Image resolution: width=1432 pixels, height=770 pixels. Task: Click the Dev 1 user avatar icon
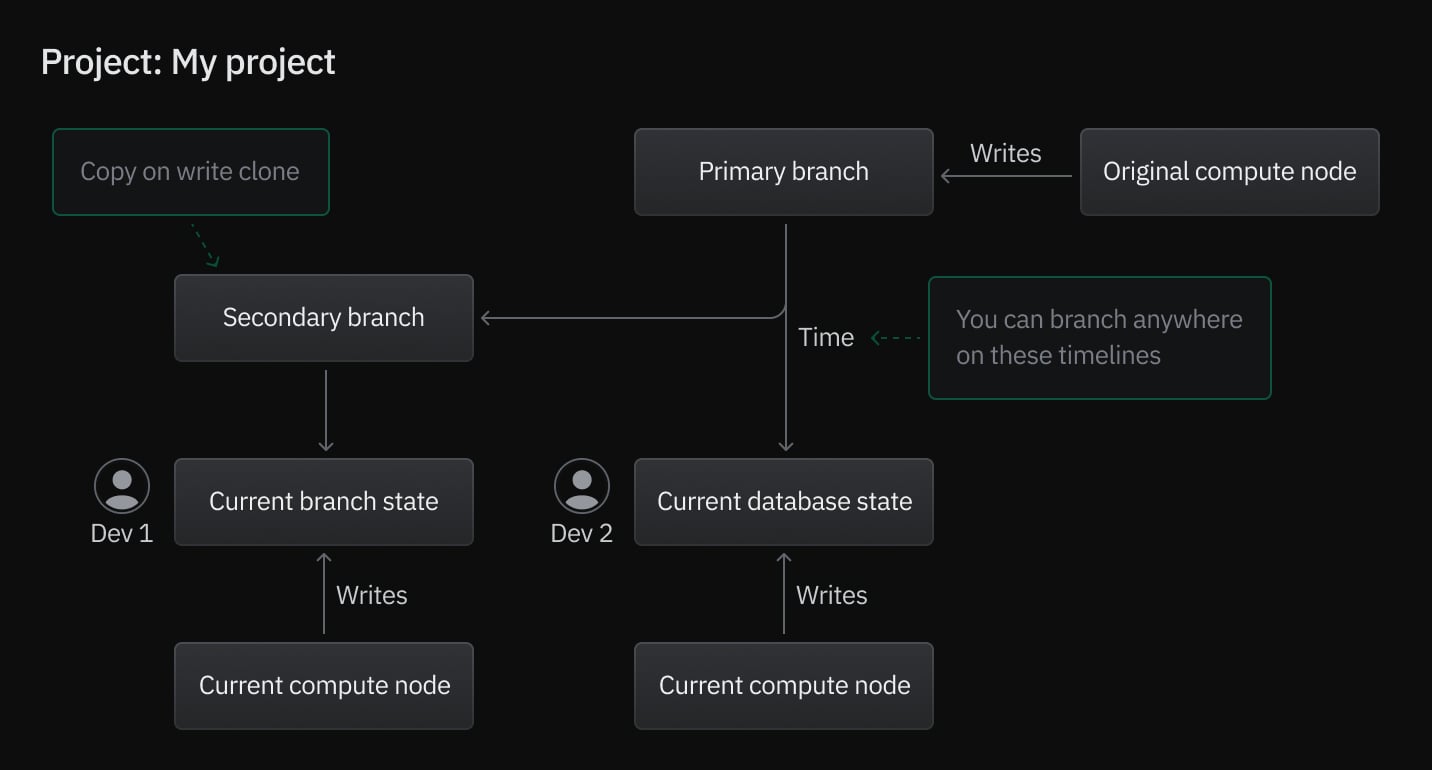[122, 486]
